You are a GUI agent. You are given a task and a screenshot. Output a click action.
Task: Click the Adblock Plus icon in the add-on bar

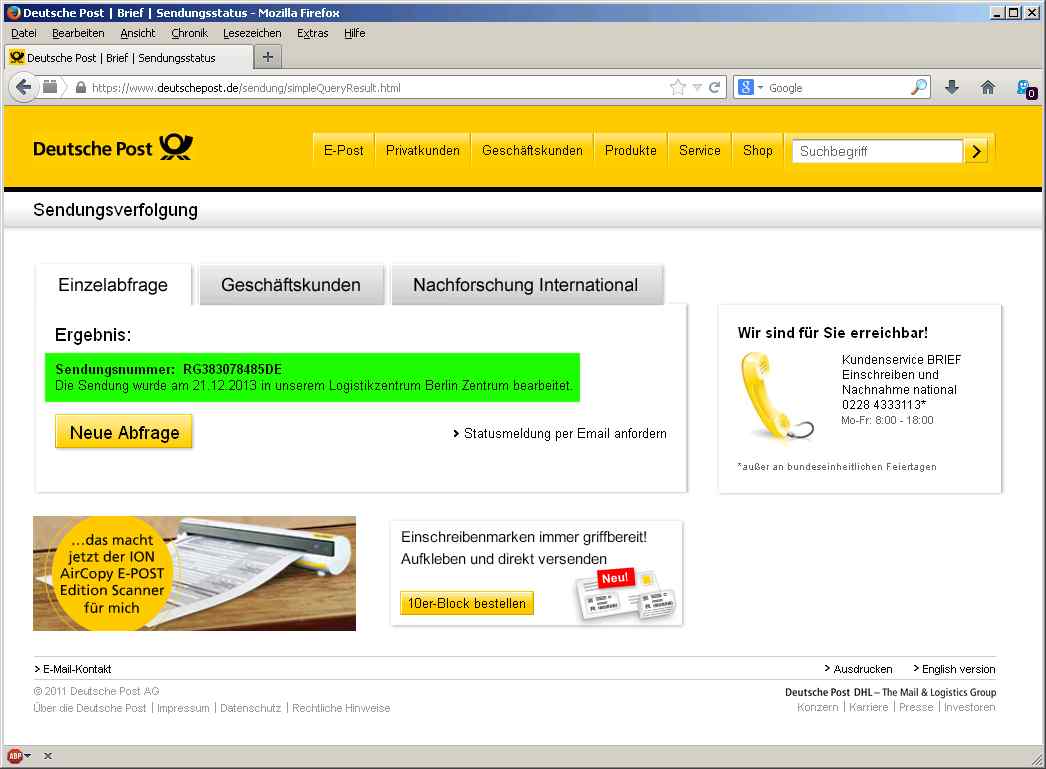pos(14,756)
